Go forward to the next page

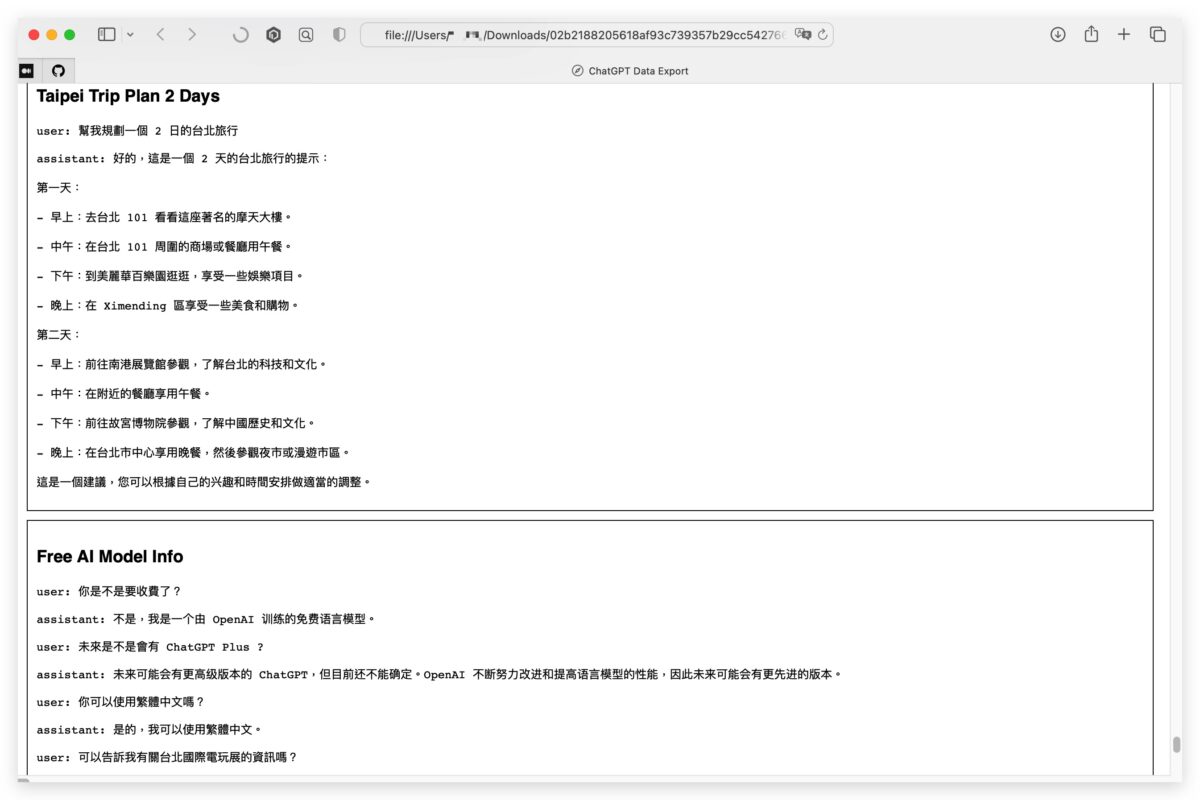tap(192, 34)
